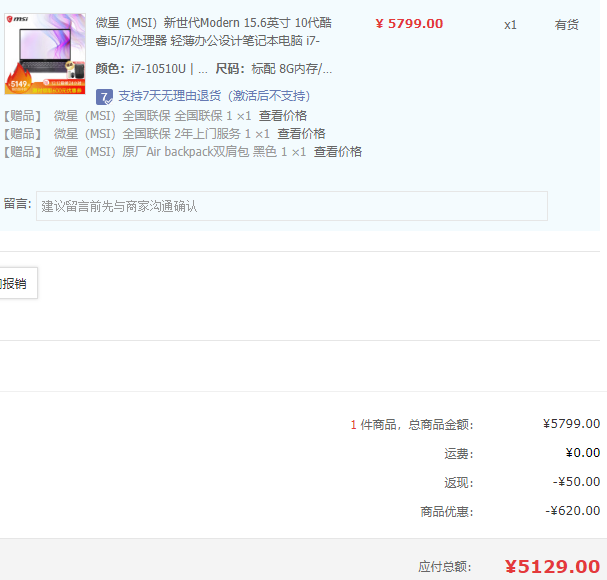Select the 有货 stock status text
The height and width of the screenshot is (580, 607).
click(x=566, y=25)
